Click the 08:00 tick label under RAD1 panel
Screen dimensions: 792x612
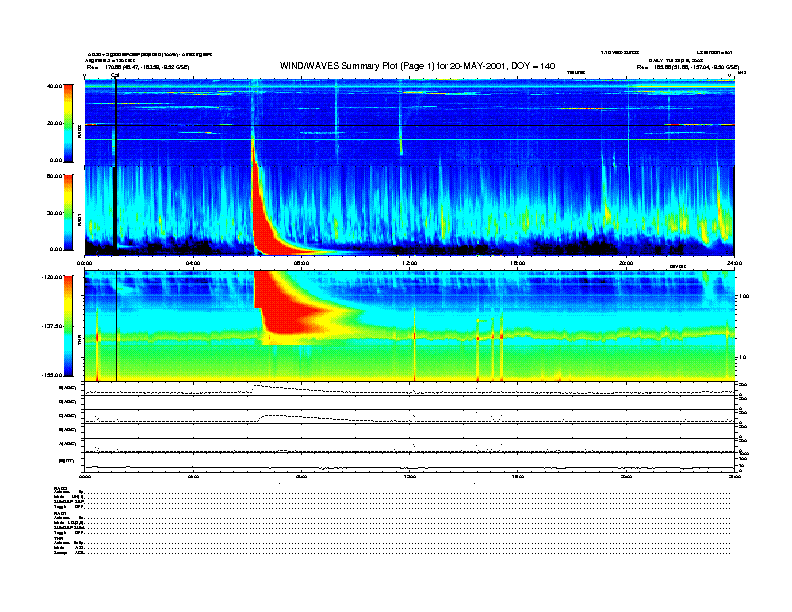click(301, 263)
